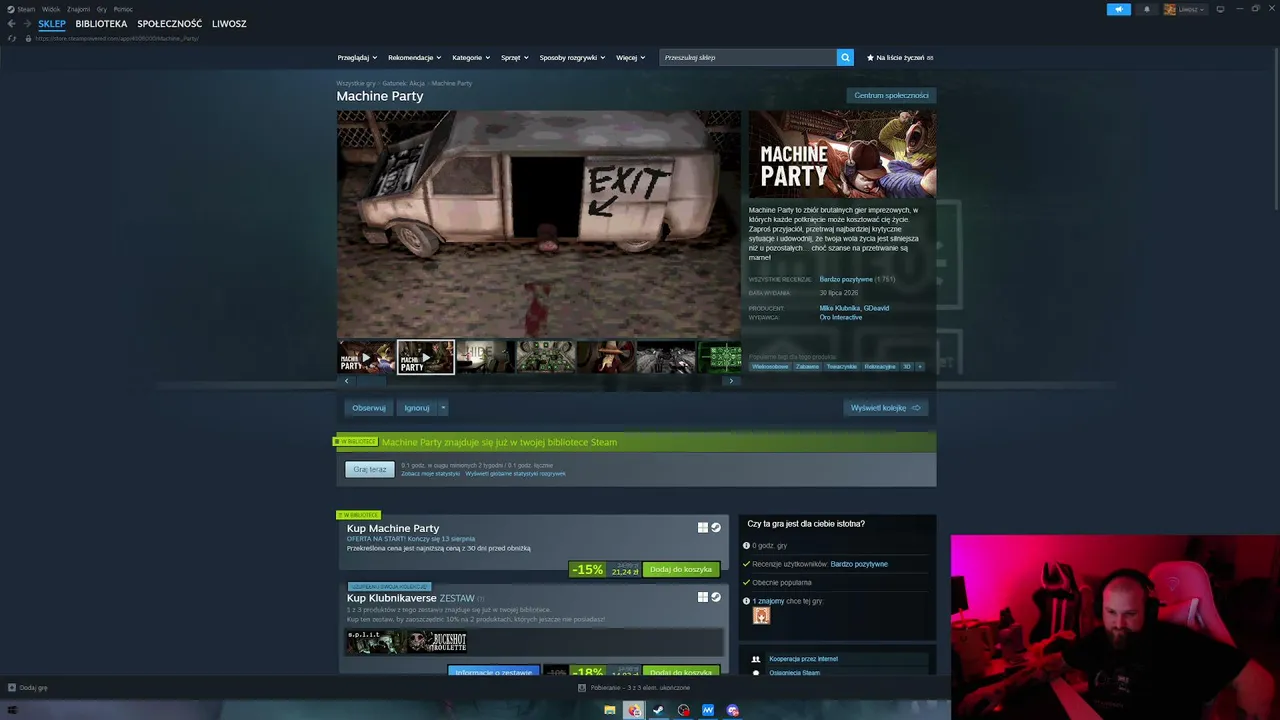
Task: Click the media strip scrollbar handle
Action: click(372, 381)
